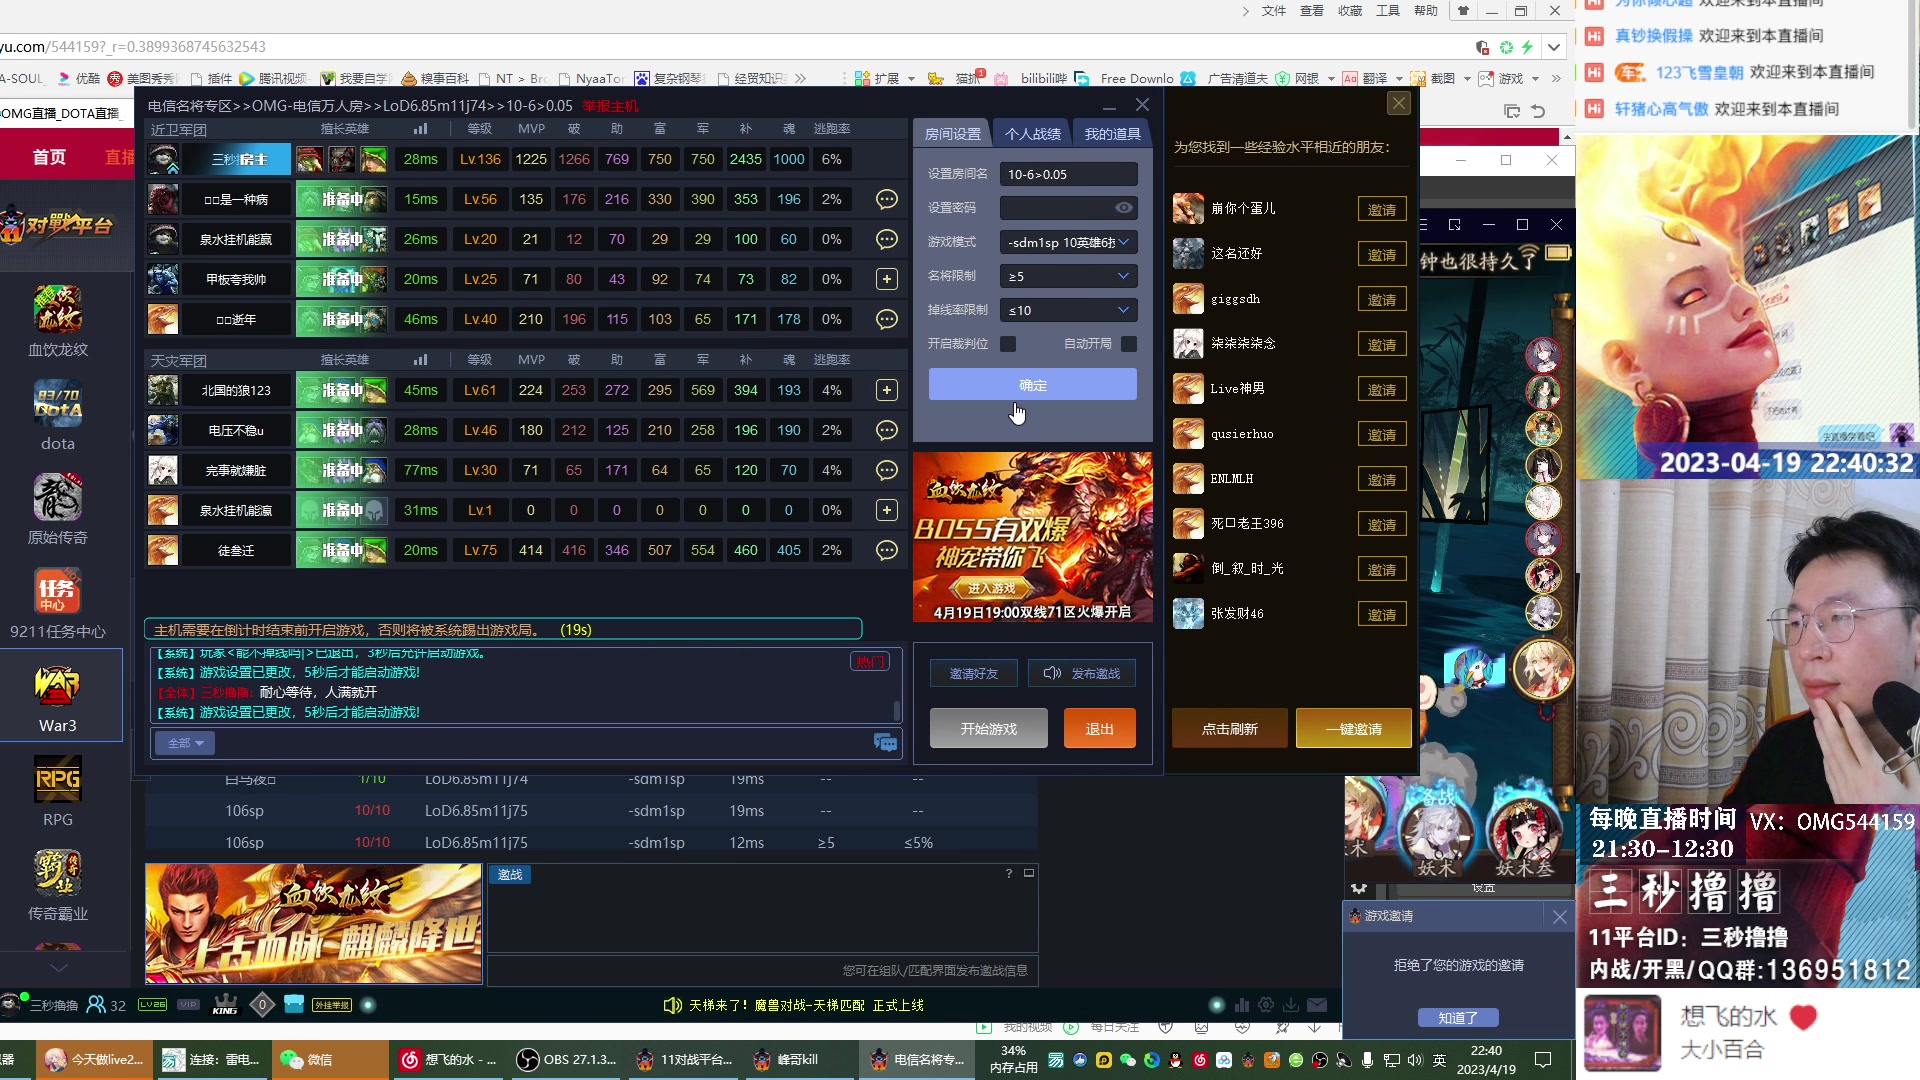Open 9211任务中心 task center
The width and height of the screenshot is (1920, 1080).
pyautogui.click(x=58, y=603)
